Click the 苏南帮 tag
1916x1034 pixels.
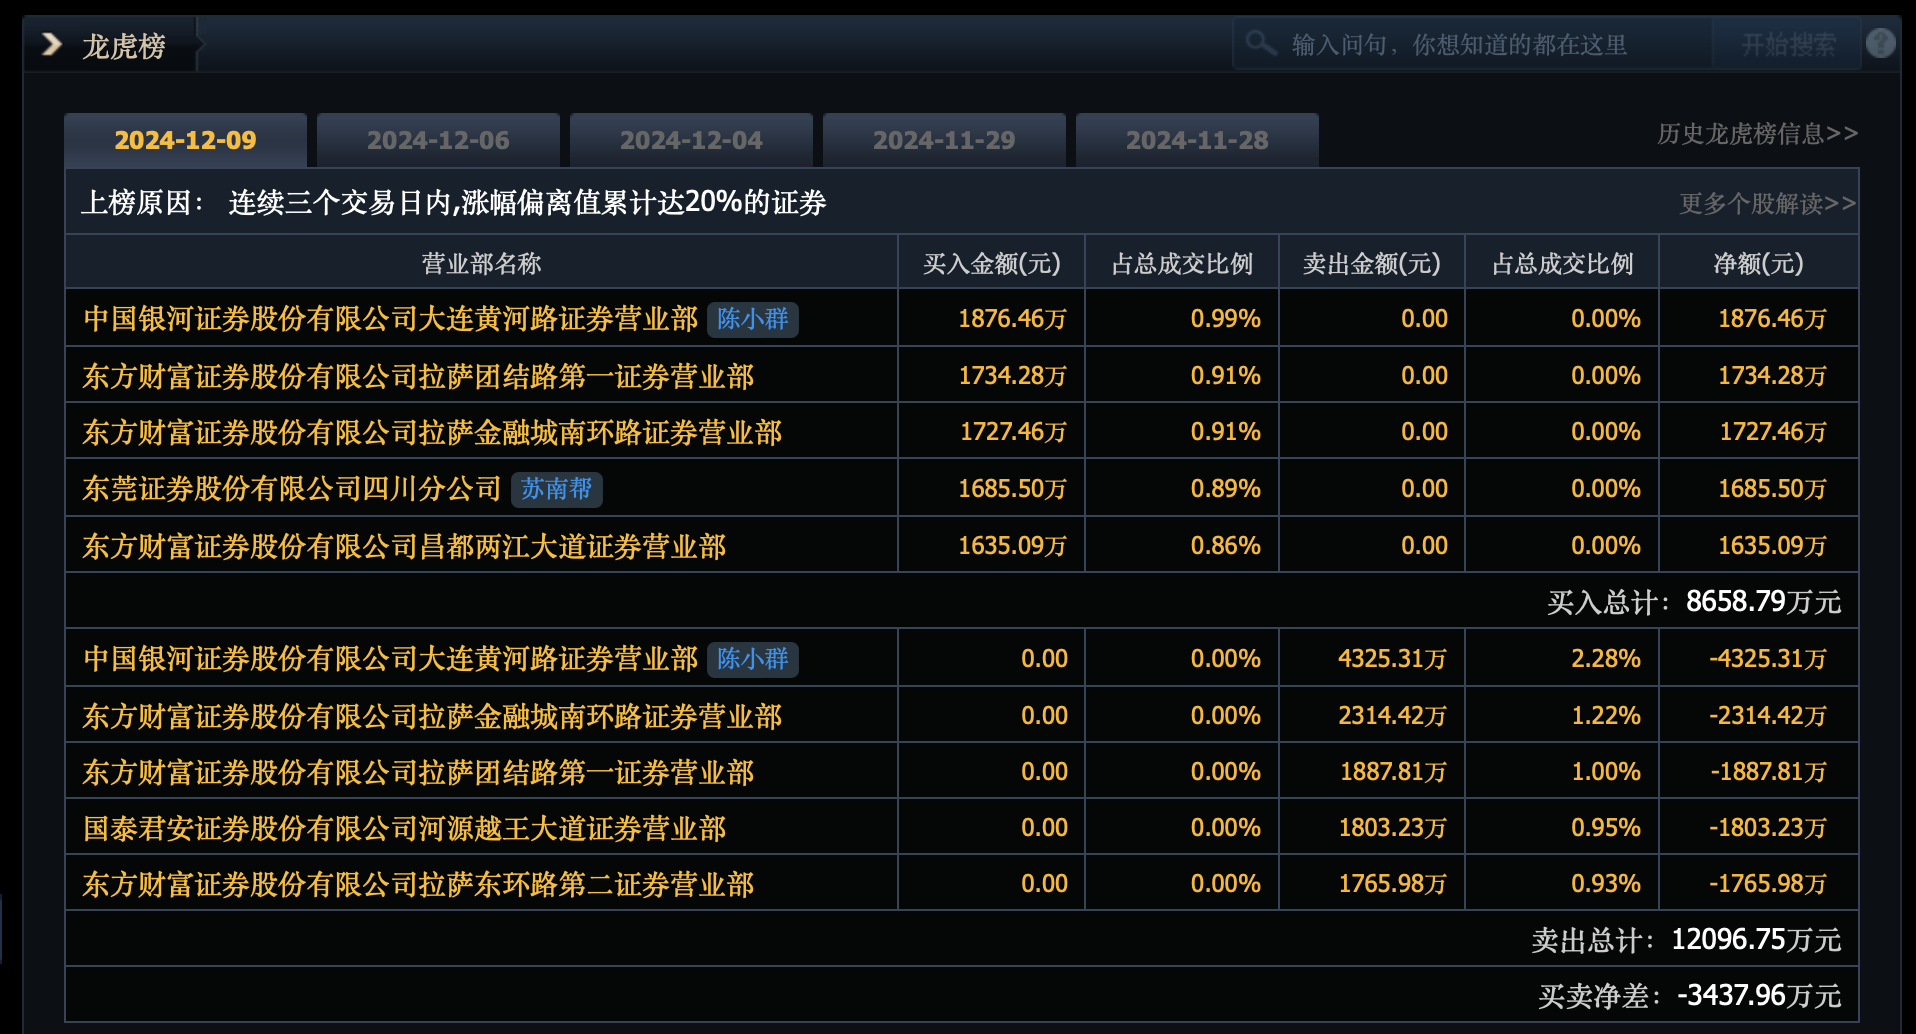[557, 489]
